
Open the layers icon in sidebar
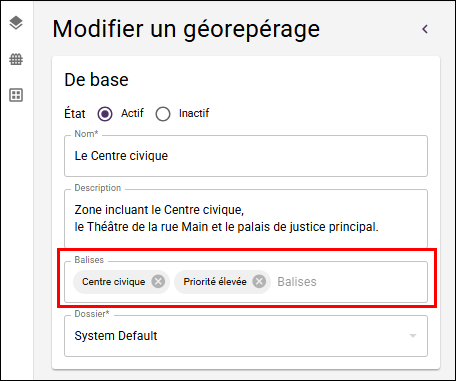(16, 23)
